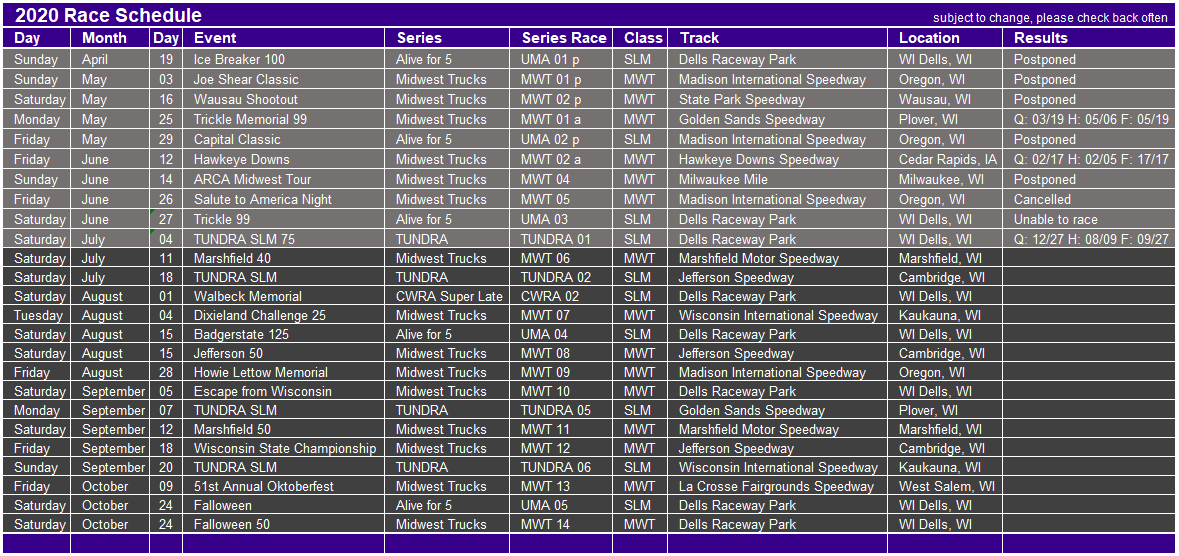
Task: Click the 'Wisconsin State Championship' event cell
Action: coord(283,448)
